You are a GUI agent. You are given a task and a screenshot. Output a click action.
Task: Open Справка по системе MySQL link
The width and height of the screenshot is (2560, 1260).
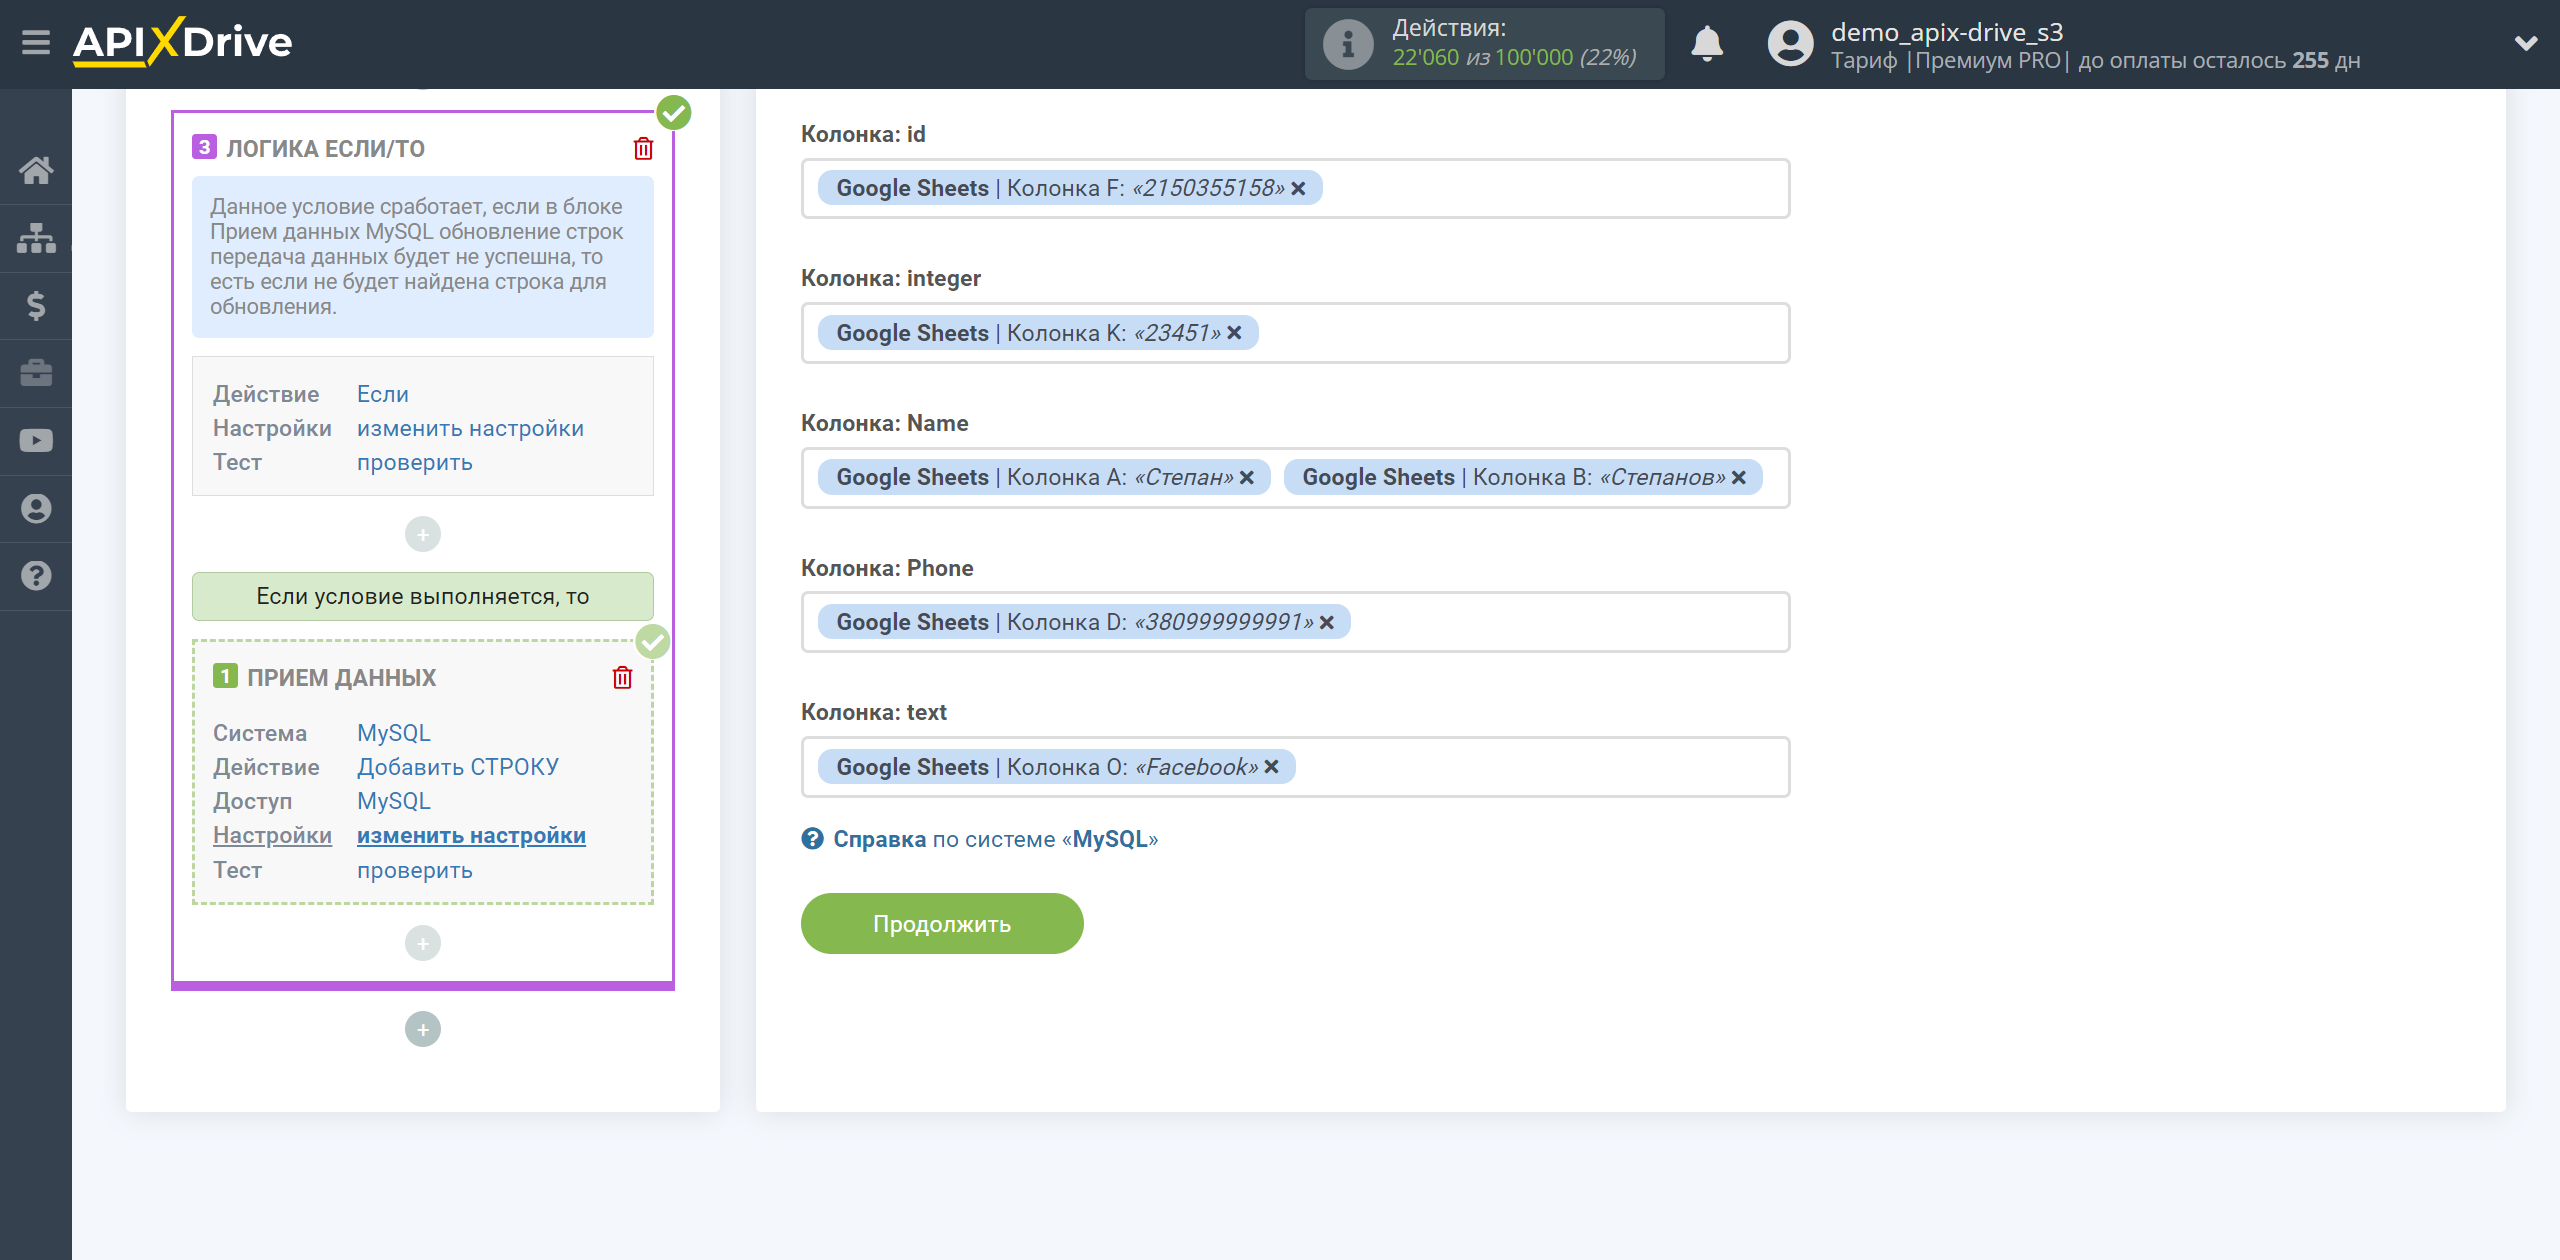[995, 840]
